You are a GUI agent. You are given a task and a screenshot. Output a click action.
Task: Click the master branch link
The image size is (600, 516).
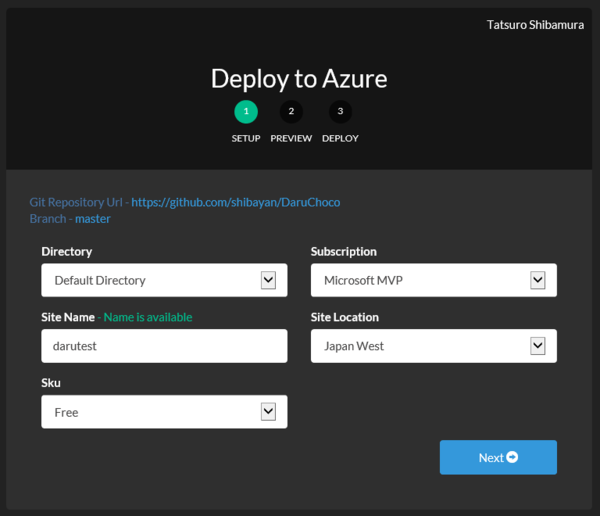tap(93, 219)
